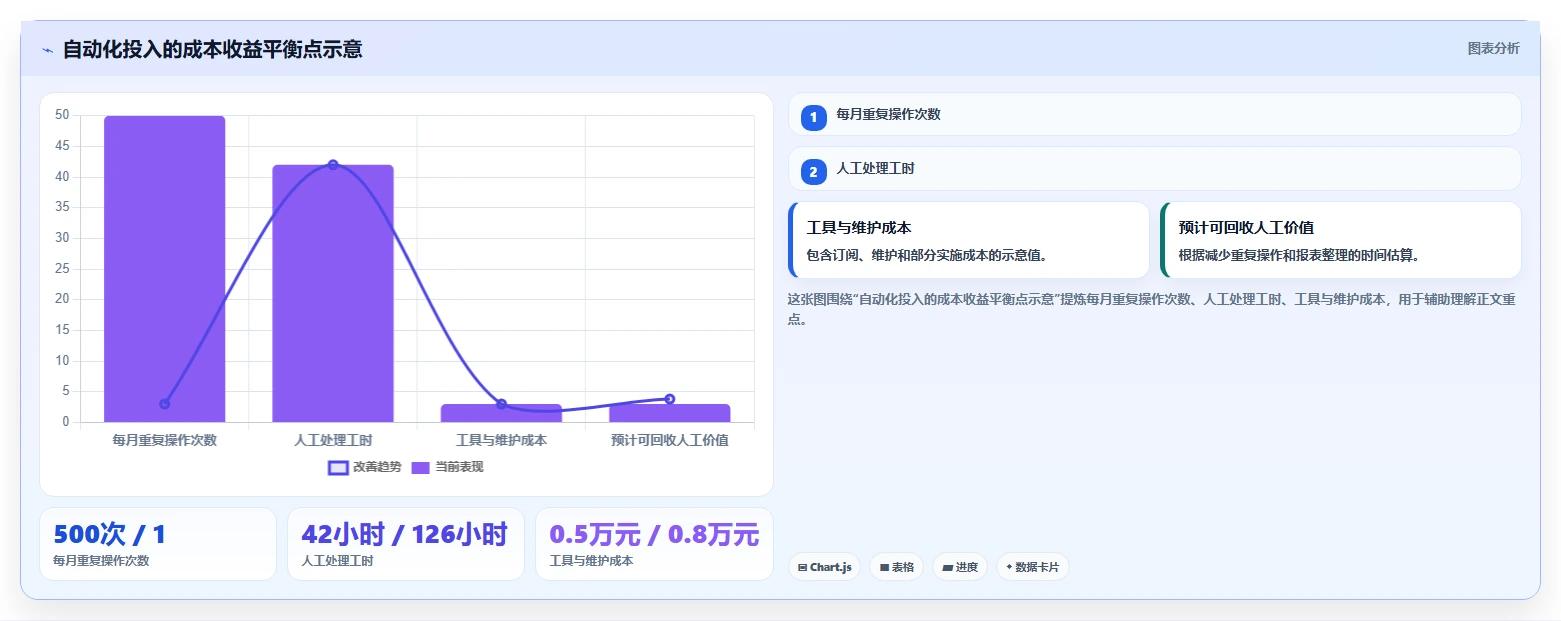The width and height of the screenshot is (1561, 621).
Task: Click the number 2 badge for 人工处理工时
Action: click(813, 172)
